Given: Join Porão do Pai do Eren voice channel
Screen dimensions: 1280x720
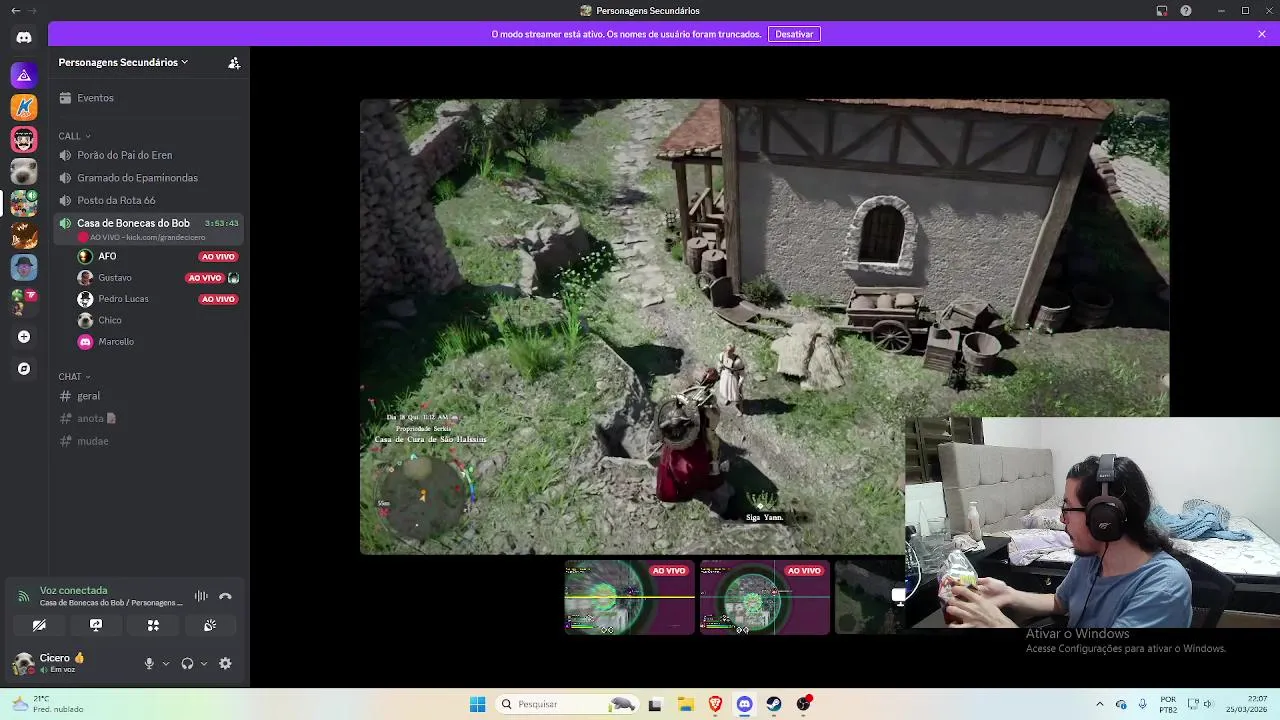Looking at the screenshot, I should 149,155.
